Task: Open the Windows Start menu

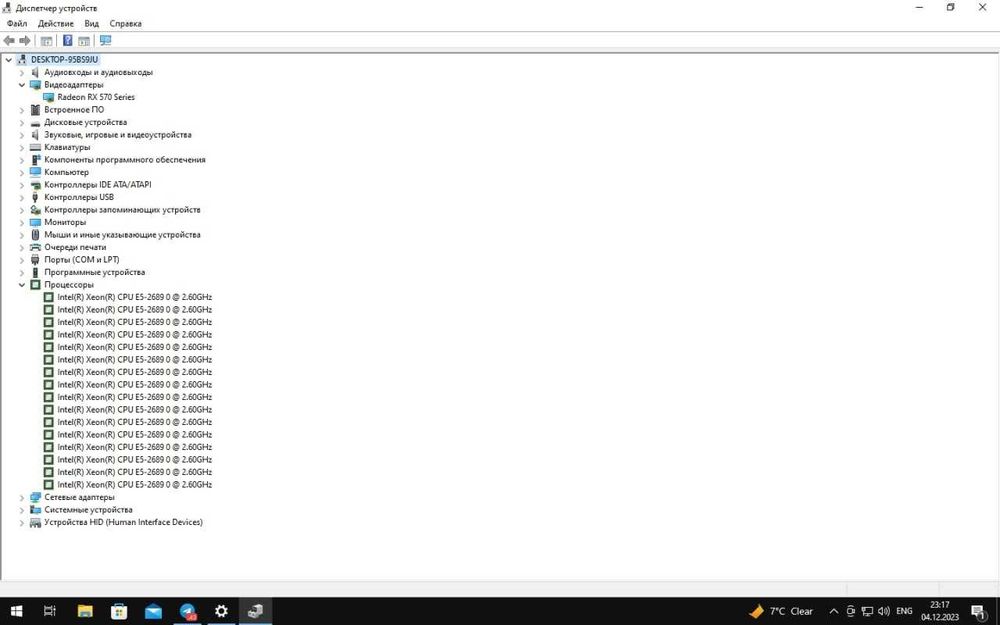Action: tap(17, 611)
